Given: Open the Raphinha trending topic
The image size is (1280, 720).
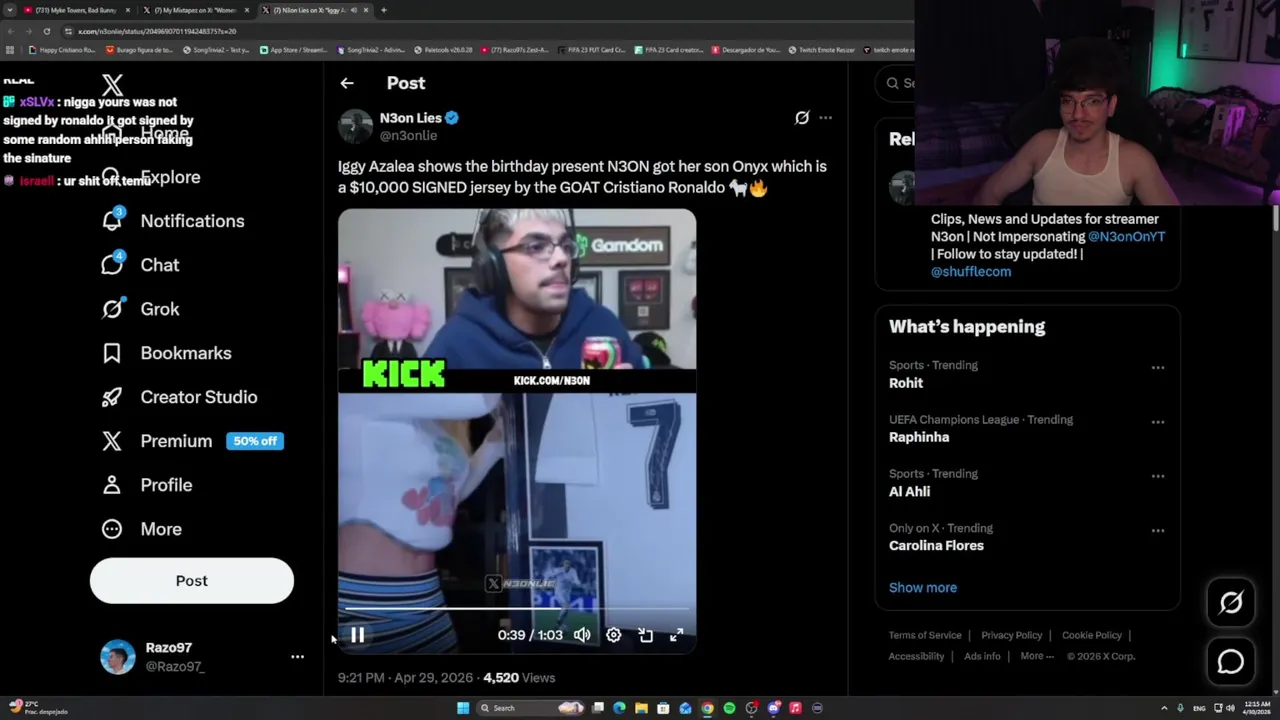Looking at the screenshot, I should pyautogui.click(x=919, y=437).
